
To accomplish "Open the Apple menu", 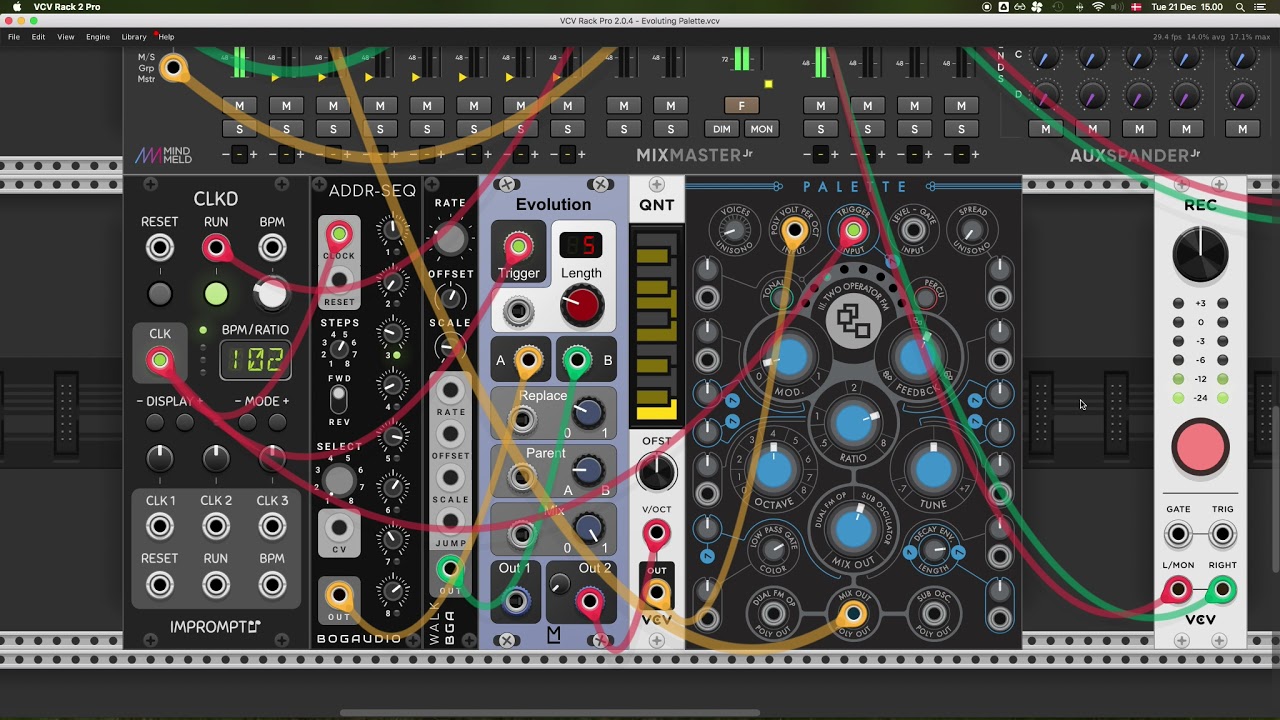I will [x=16, y=7].
